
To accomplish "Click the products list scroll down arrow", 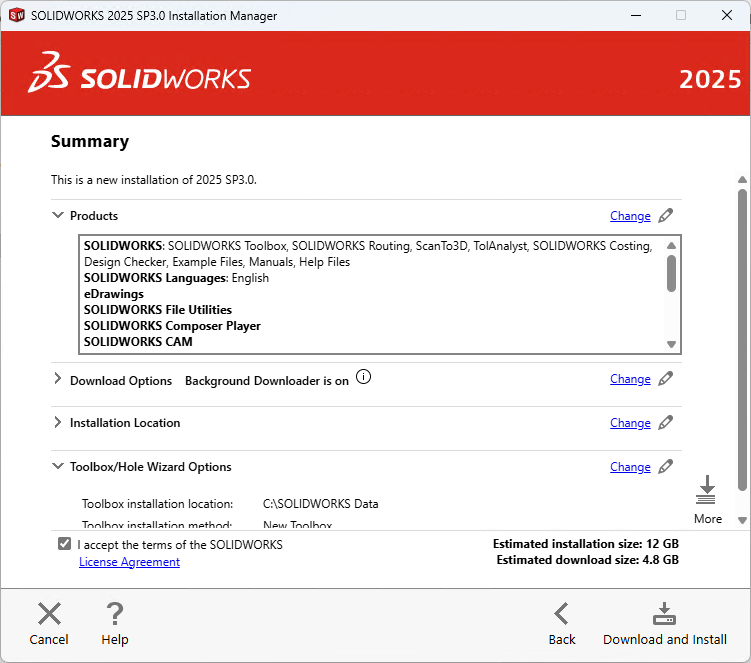I will click(672, 344).
